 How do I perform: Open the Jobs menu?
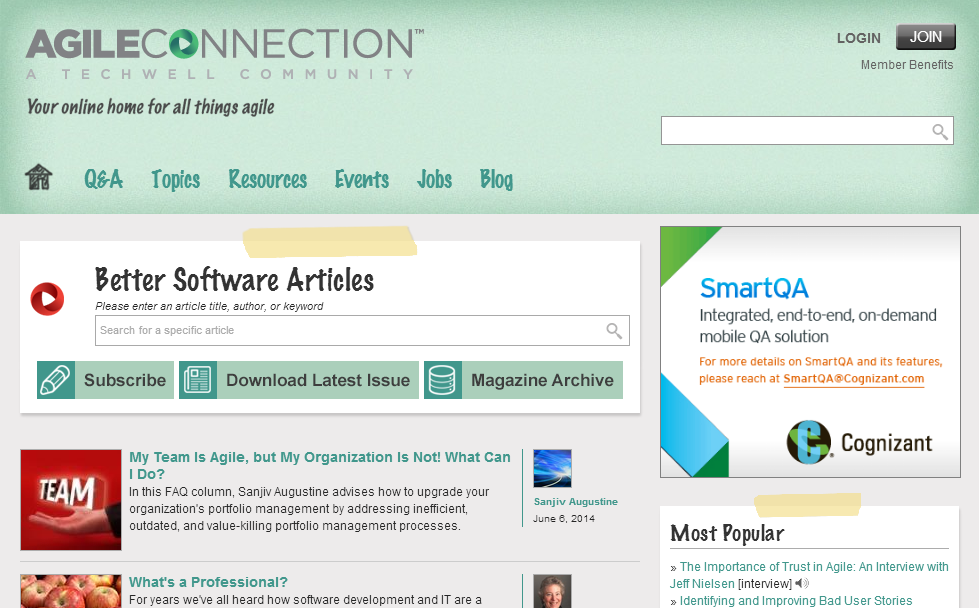tap(435, 179)
